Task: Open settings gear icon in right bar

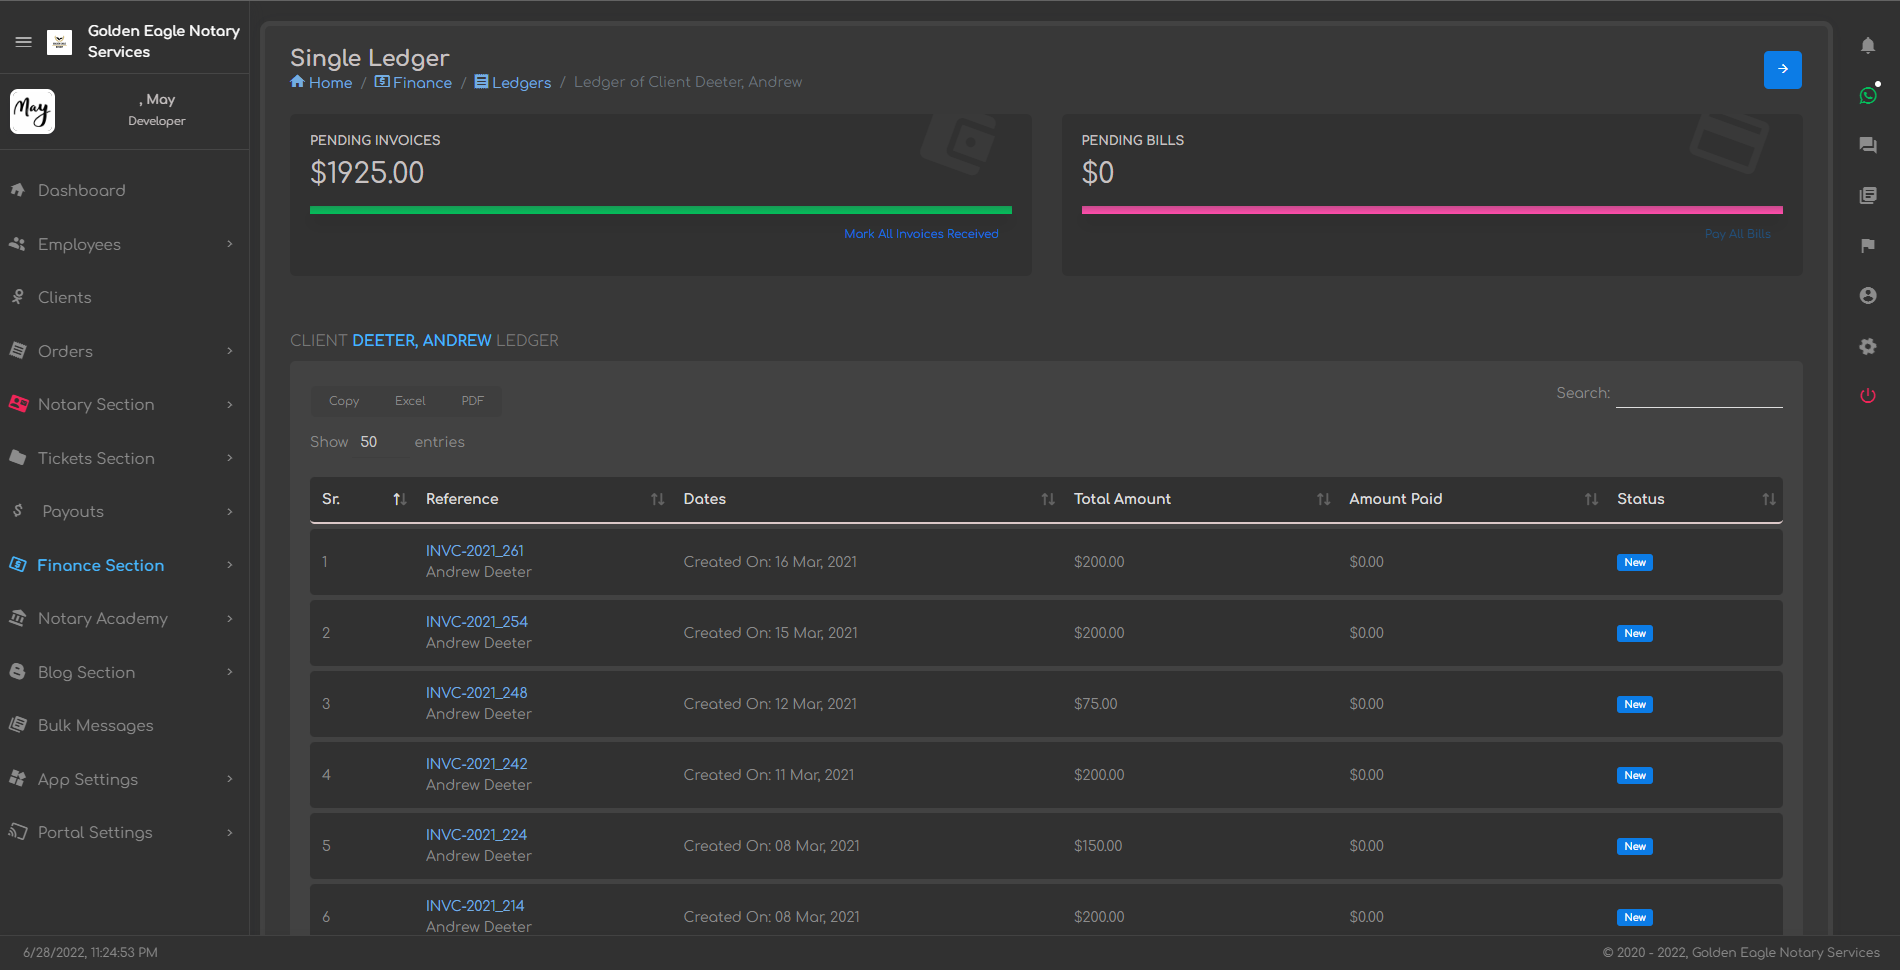Action: (x=1867, y=346)
